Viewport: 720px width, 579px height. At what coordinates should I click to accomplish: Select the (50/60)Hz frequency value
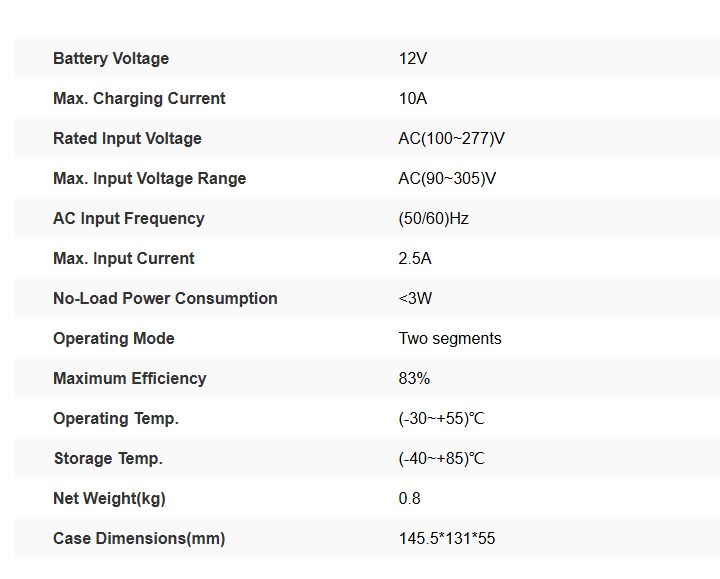(433, 219)
